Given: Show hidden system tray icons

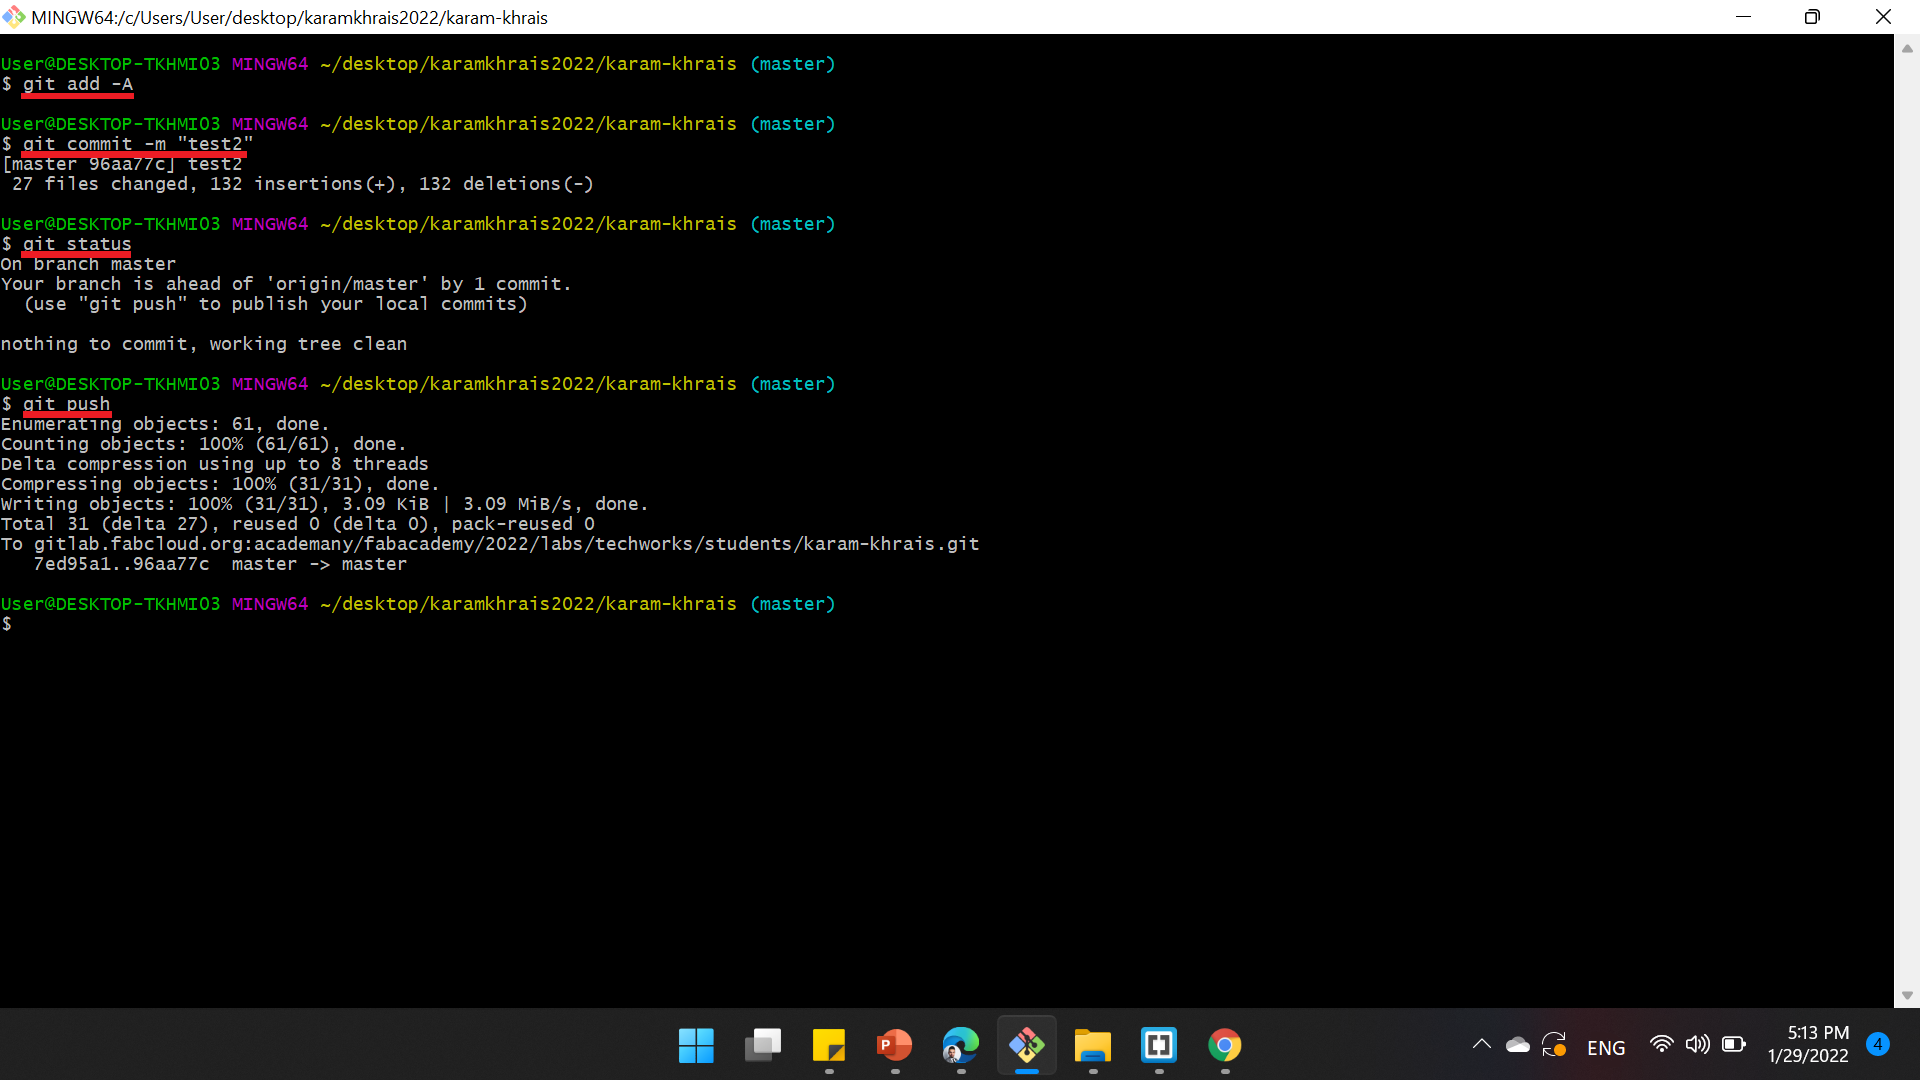Looking at the screenshot, I should (x=1482, y=1045).
